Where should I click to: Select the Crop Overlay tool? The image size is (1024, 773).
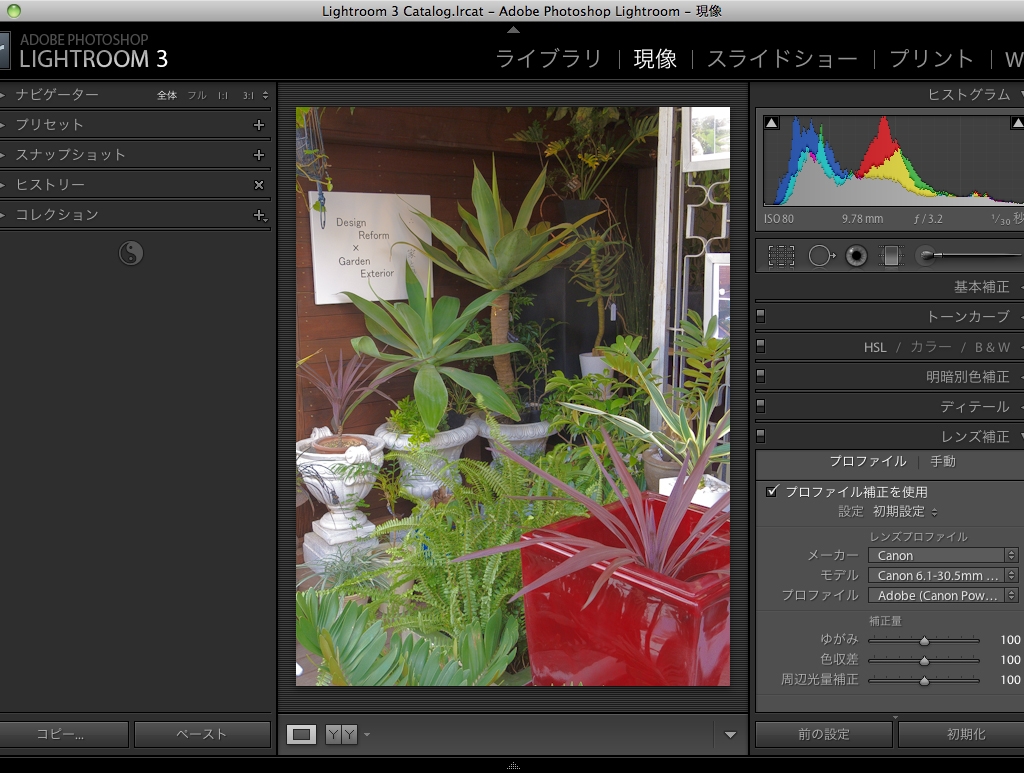(x=781, y=256)
